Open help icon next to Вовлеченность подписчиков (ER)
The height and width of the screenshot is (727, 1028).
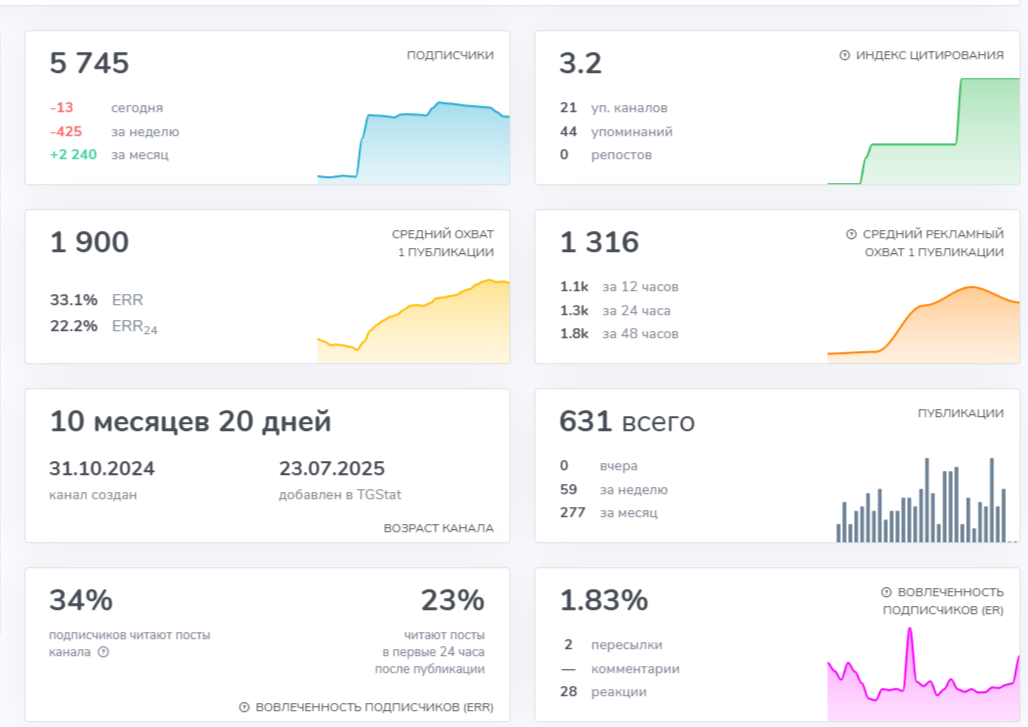pos(886,593)
